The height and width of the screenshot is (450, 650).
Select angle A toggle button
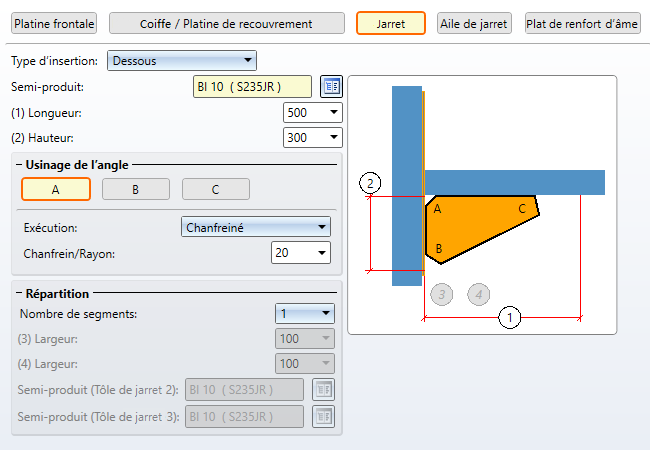pyautogui.click(x=56, y=188)
